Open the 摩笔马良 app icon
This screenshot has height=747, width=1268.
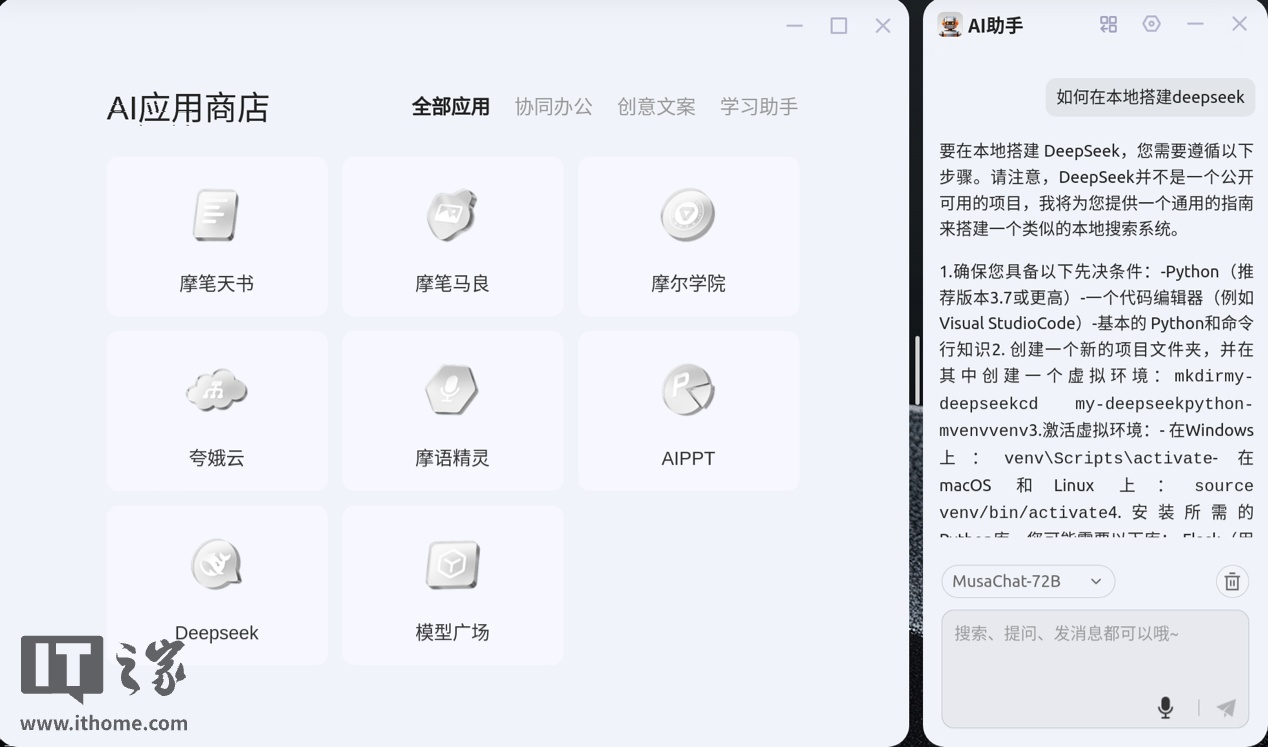(x=452, y=214)
